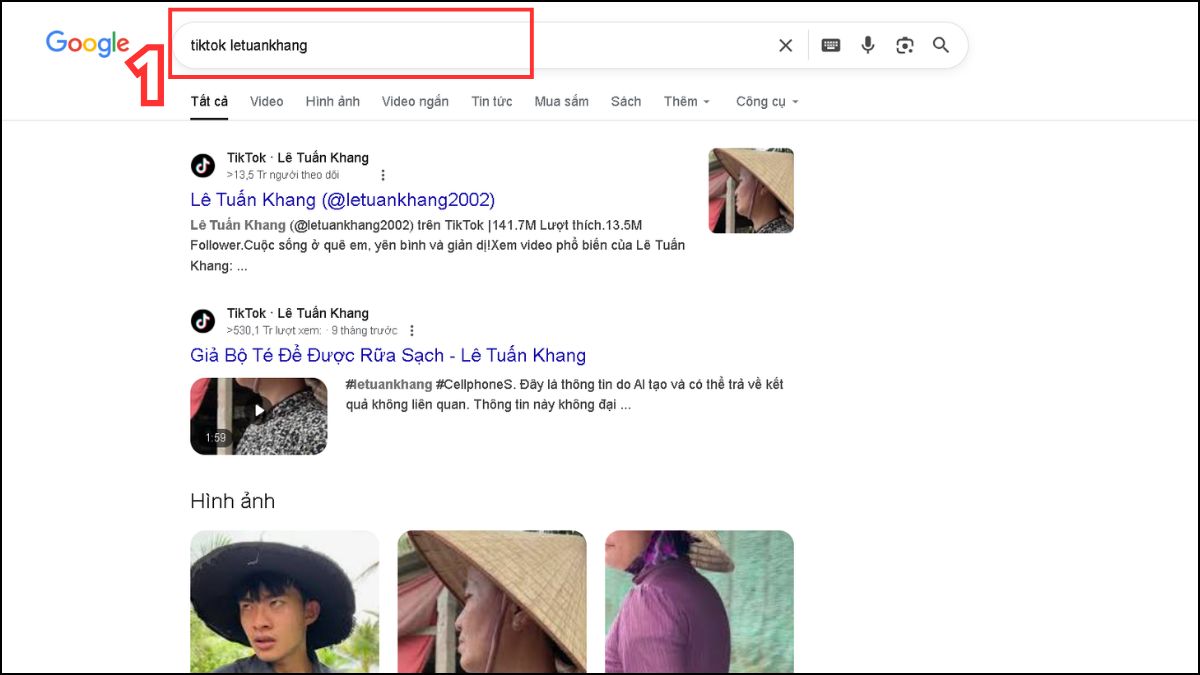Open the Tin tức tab
The image size is (1200, 675).
(x=492, y=101)
